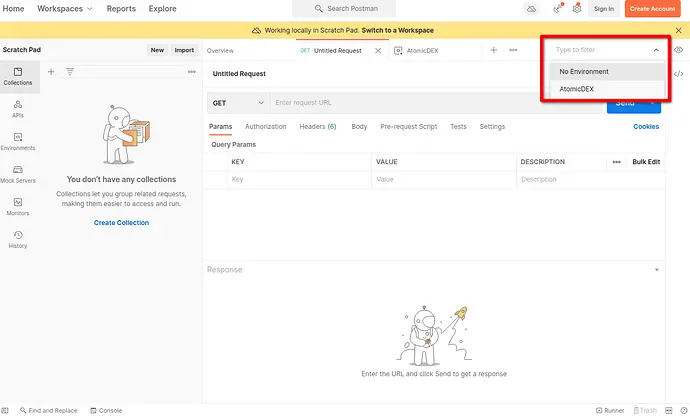Open the History sidebar section
690x416 pixels.
(18, 239)
